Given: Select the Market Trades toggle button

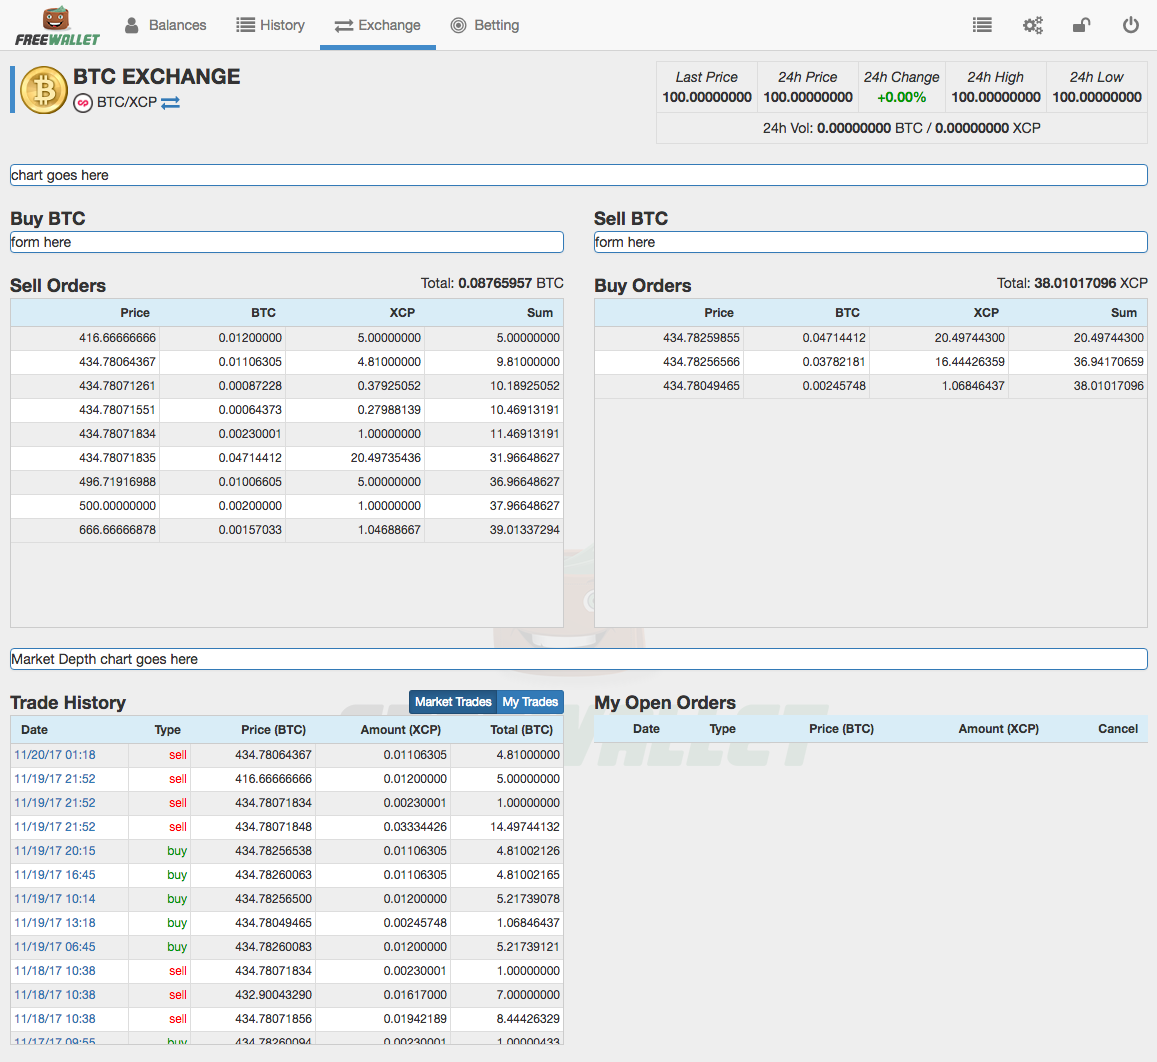Looking at the screenshot, I should (453, 702).
